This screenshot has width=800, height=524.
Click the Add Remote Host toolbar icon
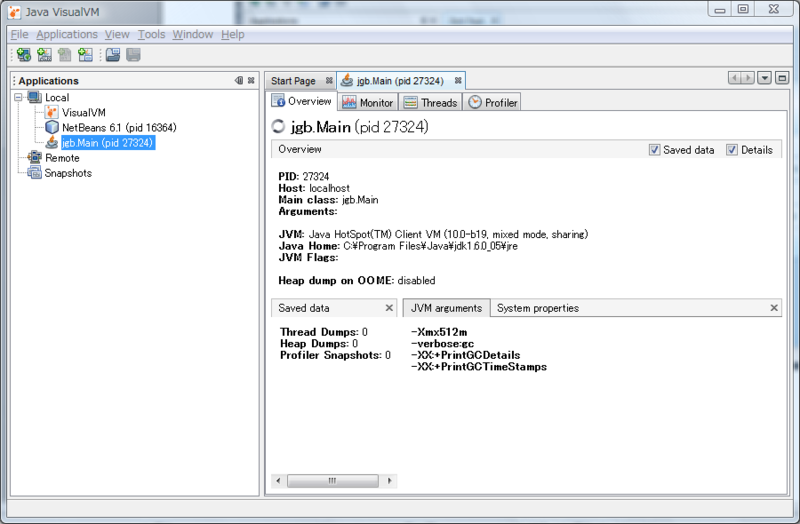23,55
